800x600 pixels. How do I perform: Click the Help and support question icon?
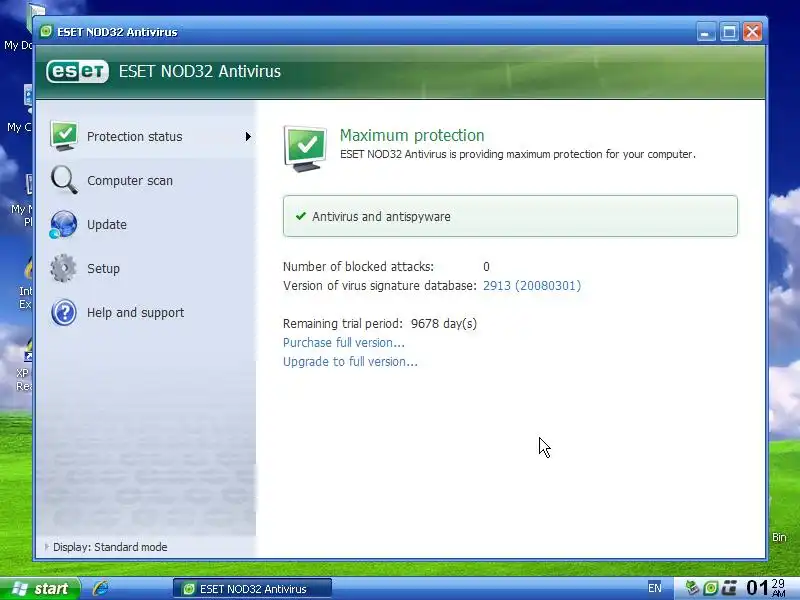coord(64,312)
